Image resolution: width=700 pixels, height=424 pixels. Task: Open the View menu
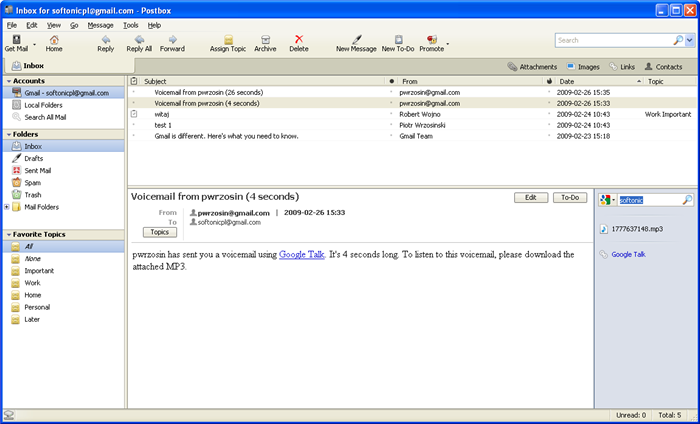coord(54,25)
